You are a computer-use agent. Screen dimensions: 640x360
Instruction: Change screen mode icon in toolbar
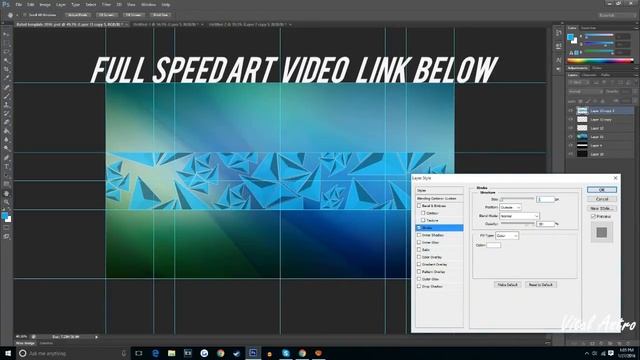(x=6, y=237)
